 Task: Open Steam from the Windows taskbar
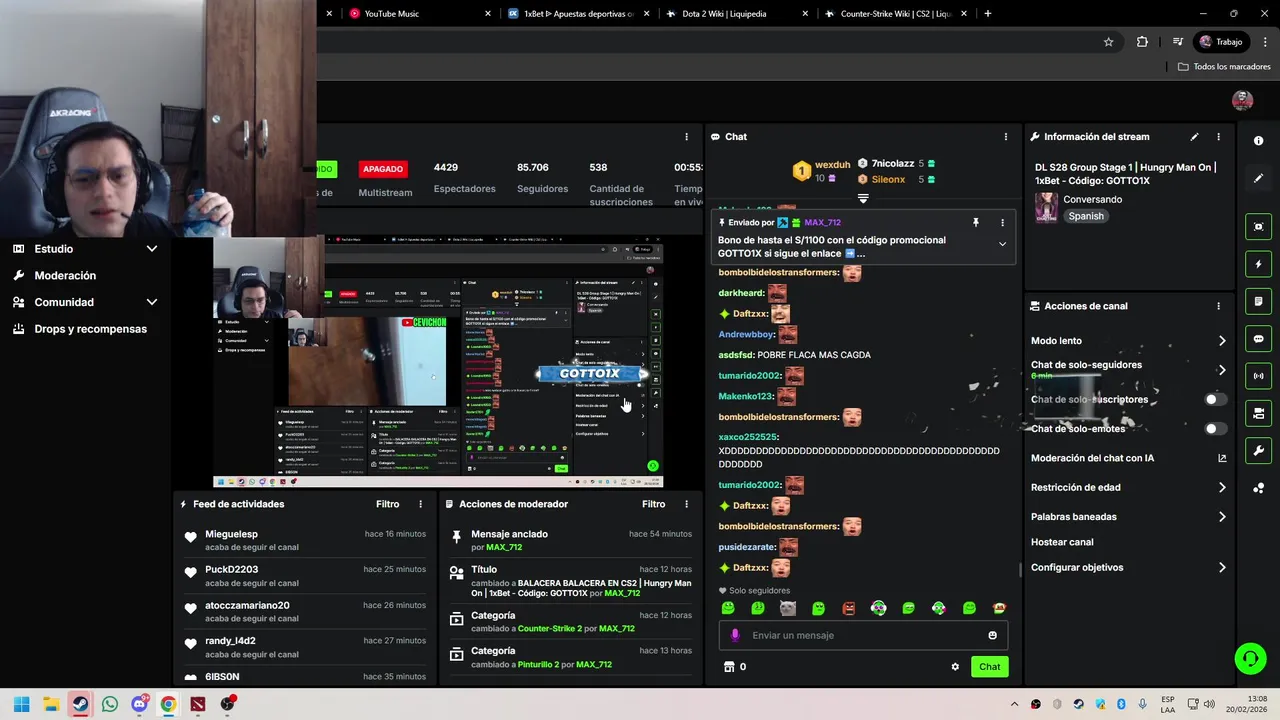coord(80,704)
